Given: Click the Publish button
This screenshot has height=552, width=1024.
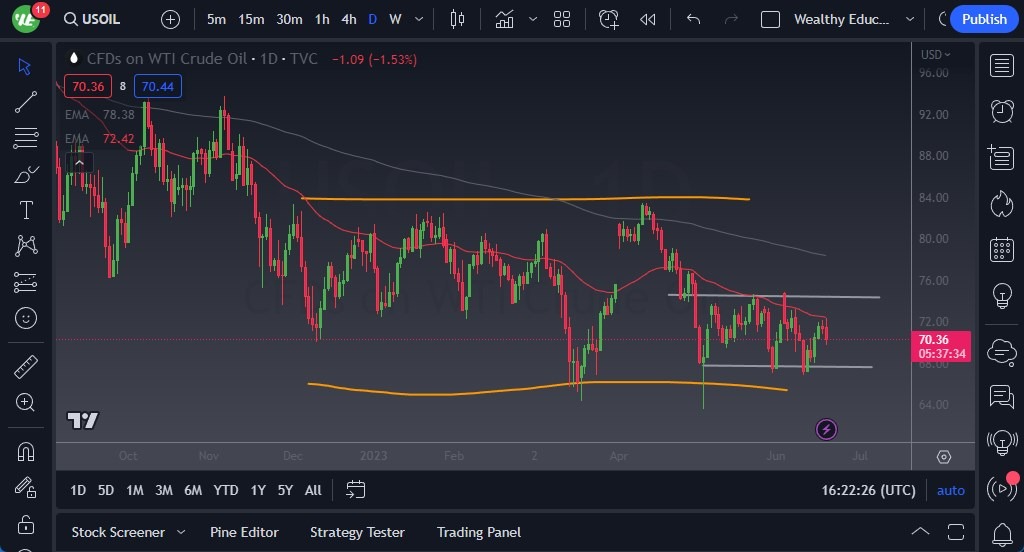Looking at the screenshot, I should [x=984, y=19].
